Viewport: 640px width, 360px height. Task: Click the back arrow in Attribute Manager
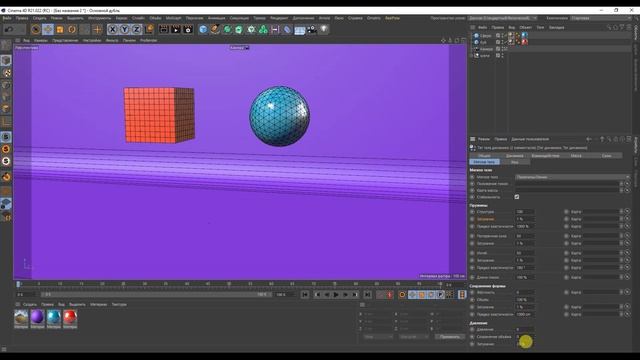[589, 139]
